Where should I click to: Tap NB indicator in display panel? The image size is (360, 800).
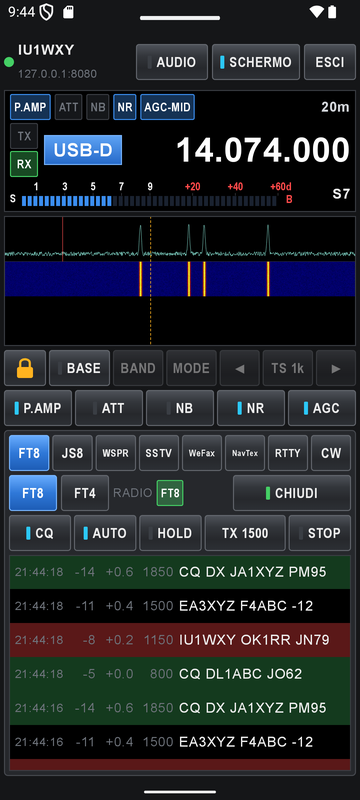[98, 107]
